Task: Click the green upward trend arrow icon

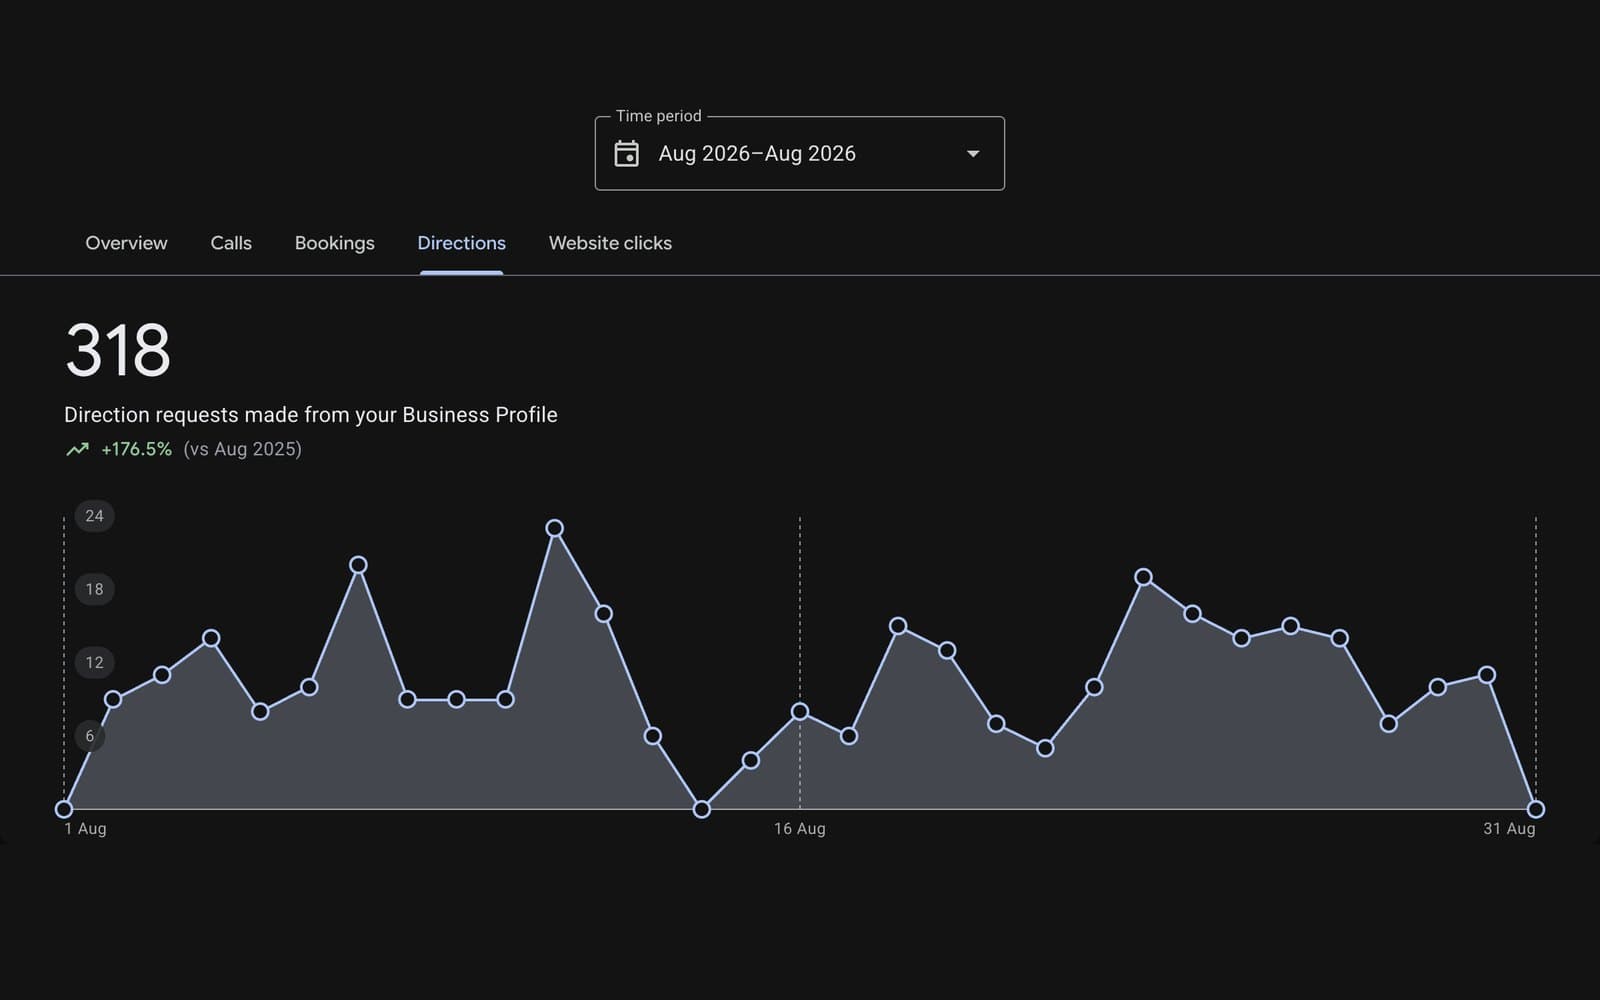Action: [77, 449]
